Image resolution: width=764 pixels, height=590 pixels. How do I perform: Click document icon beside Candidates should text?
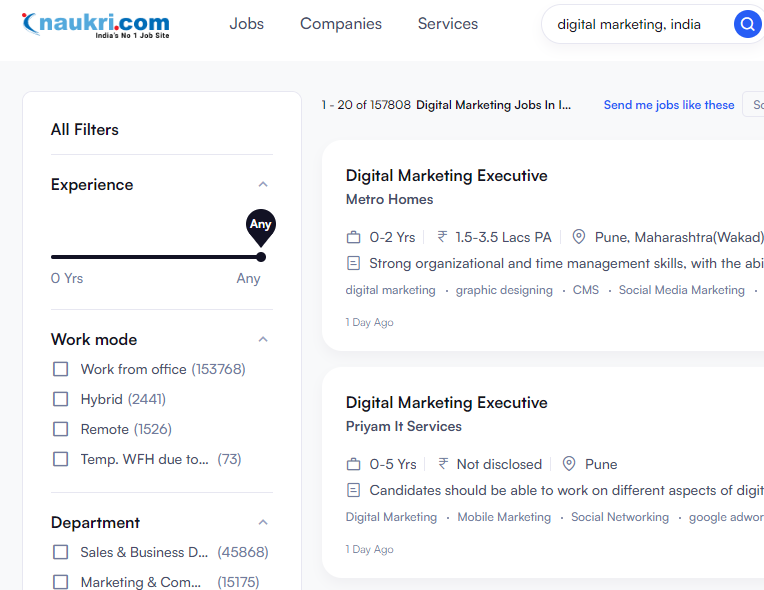click(x=353, y=490)
